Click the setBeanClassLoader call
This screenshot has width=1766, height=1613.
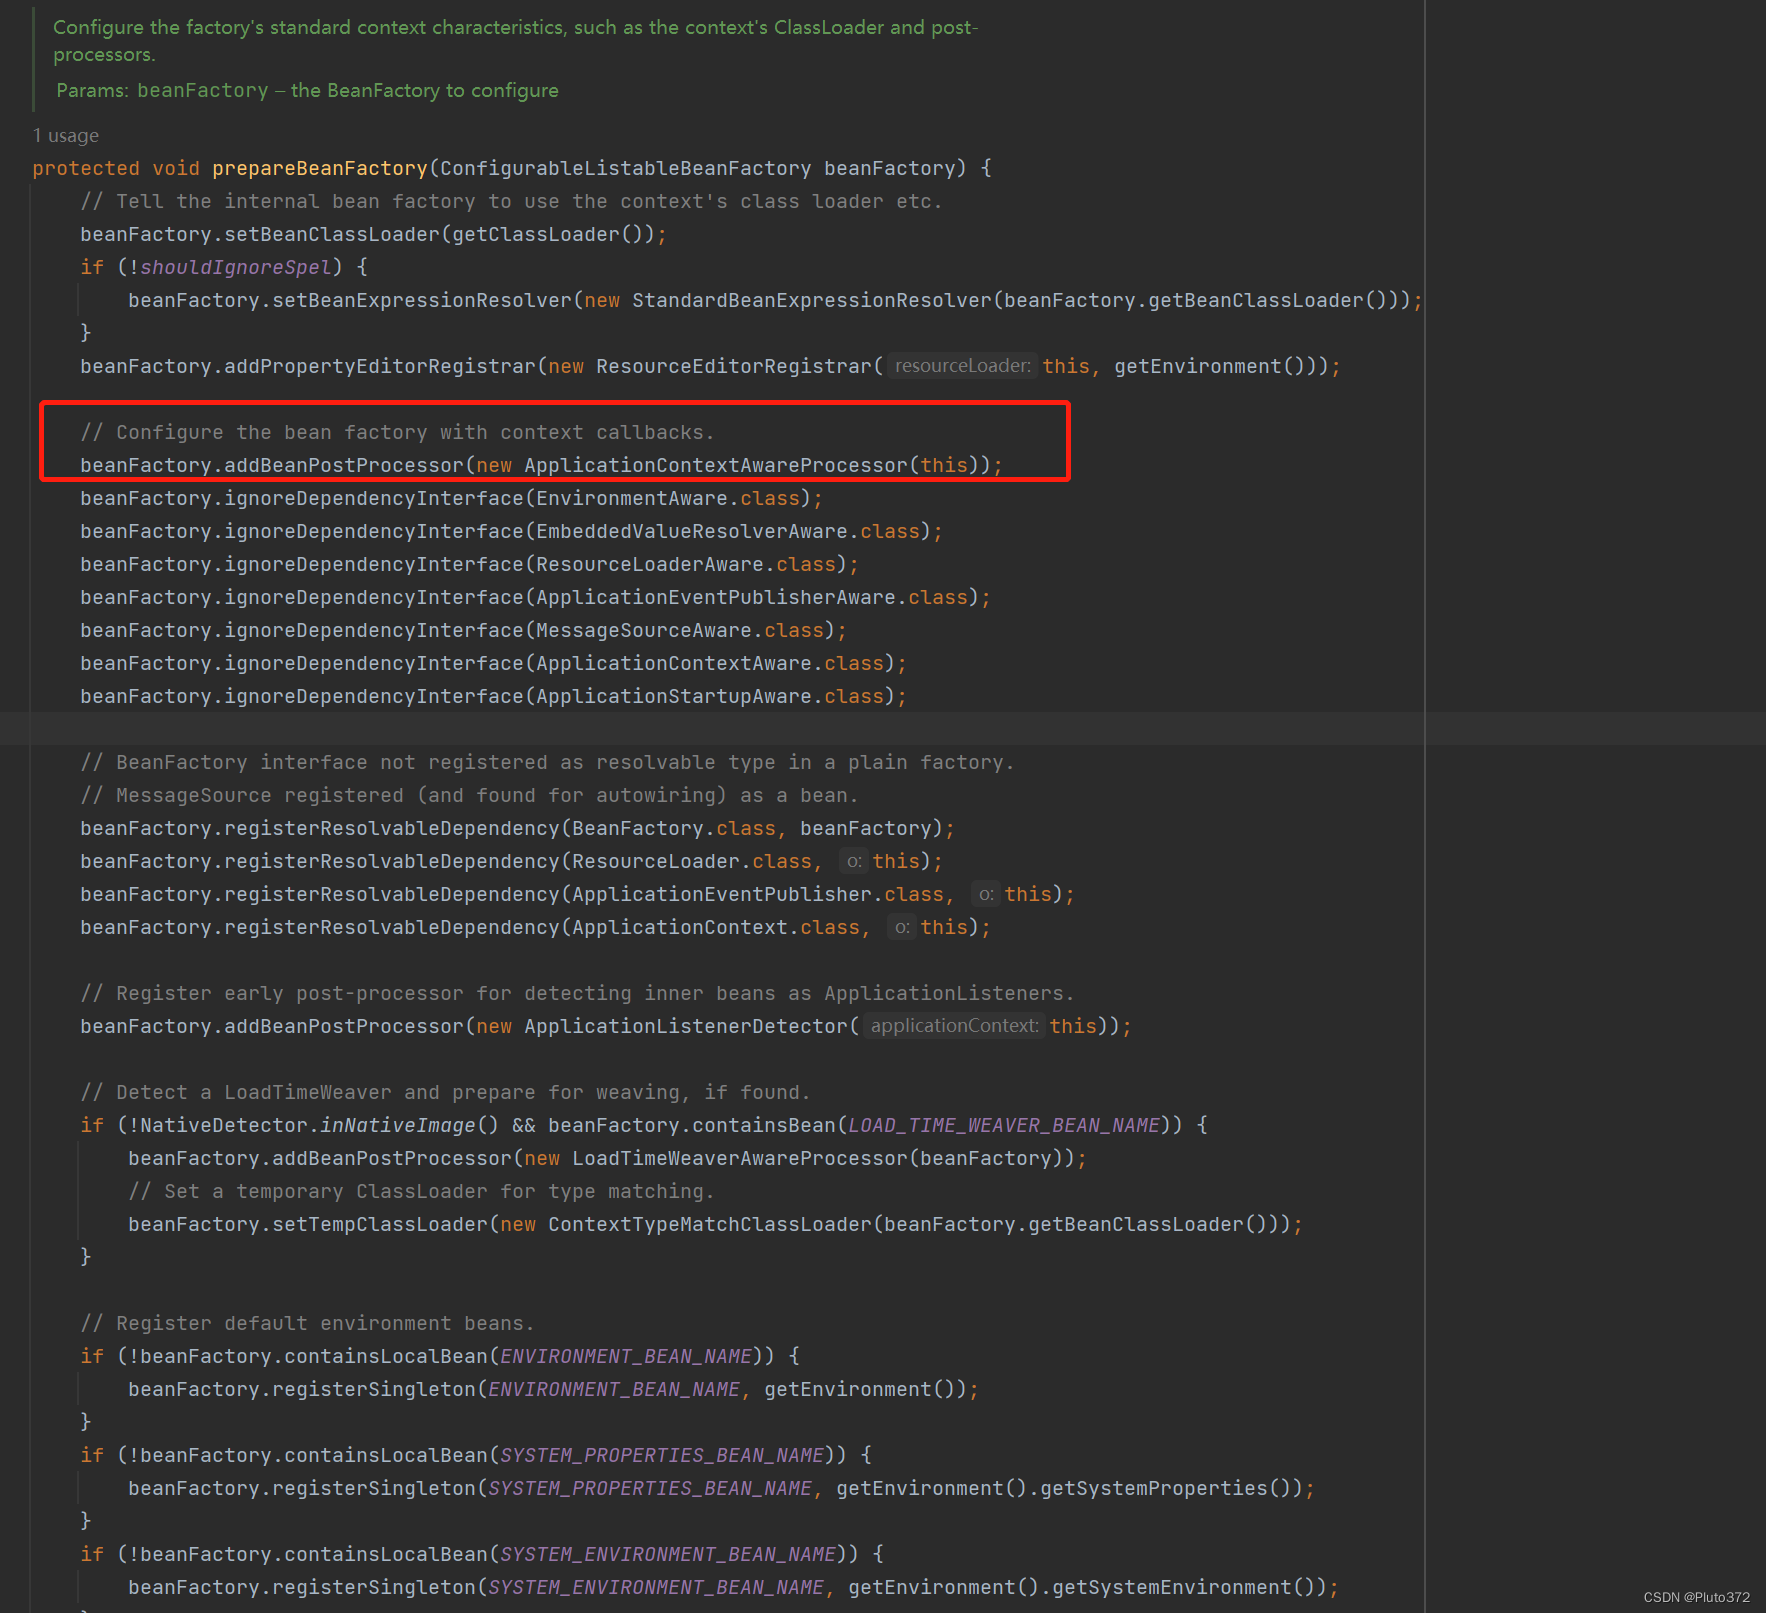pyautogui.click(x=332, y=234)
